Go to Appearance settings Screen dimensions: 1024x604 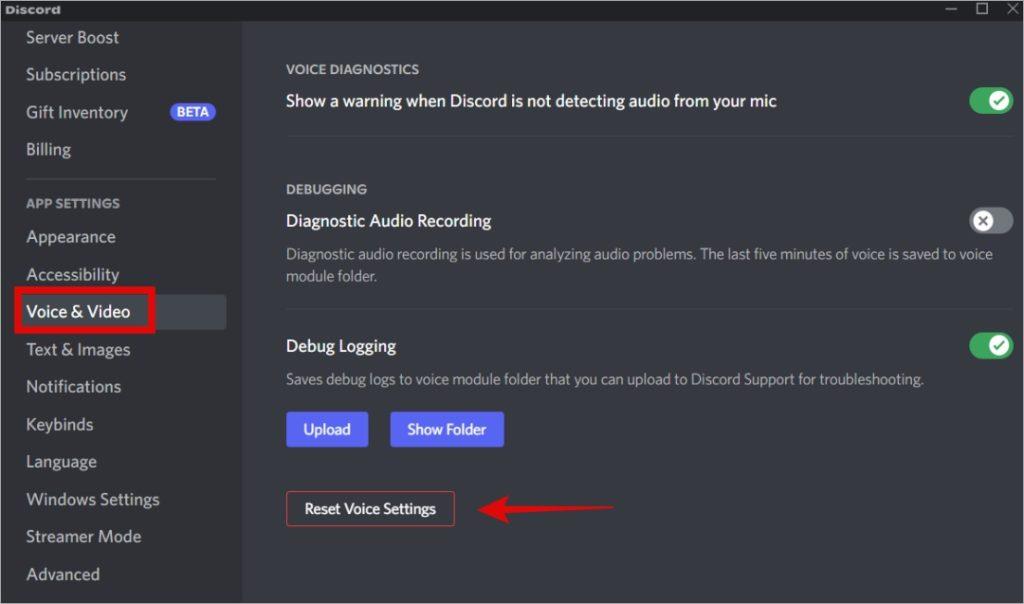[x=71, y=237]
